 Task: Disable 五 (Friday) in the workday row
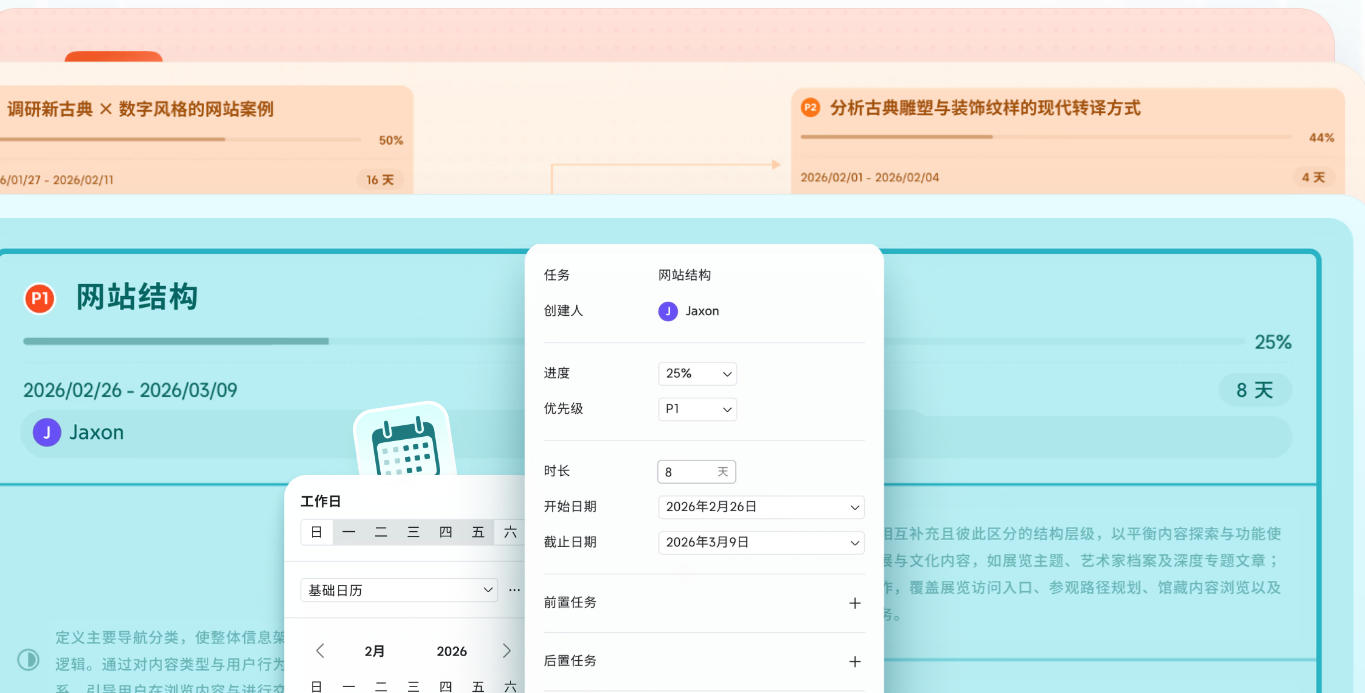coord(477,532)
